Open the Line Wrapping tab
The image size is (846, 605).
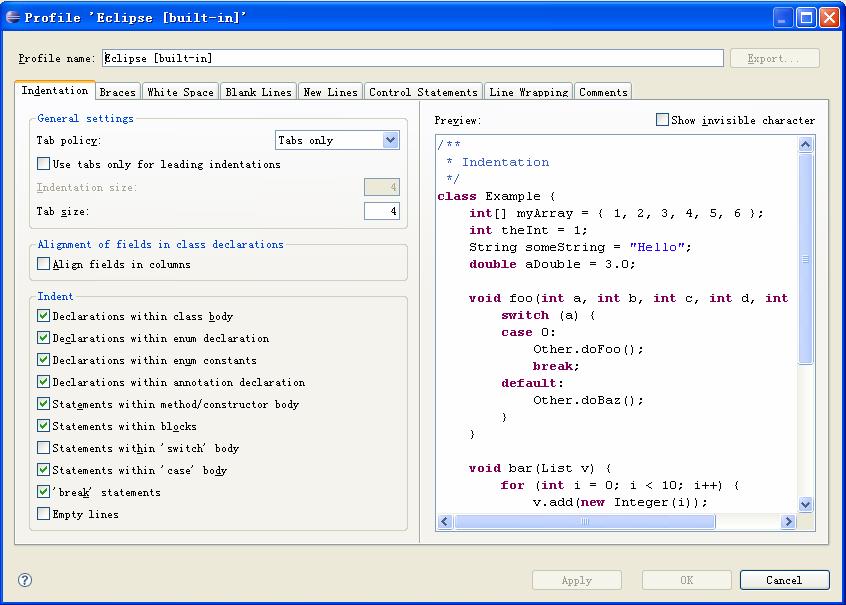(529, 92)
